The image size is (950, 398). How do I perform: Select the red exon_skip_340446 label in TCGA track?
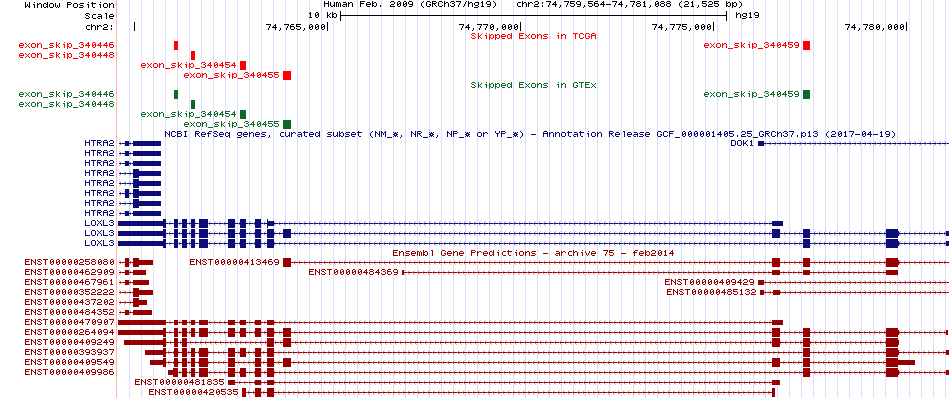[67, 45]
